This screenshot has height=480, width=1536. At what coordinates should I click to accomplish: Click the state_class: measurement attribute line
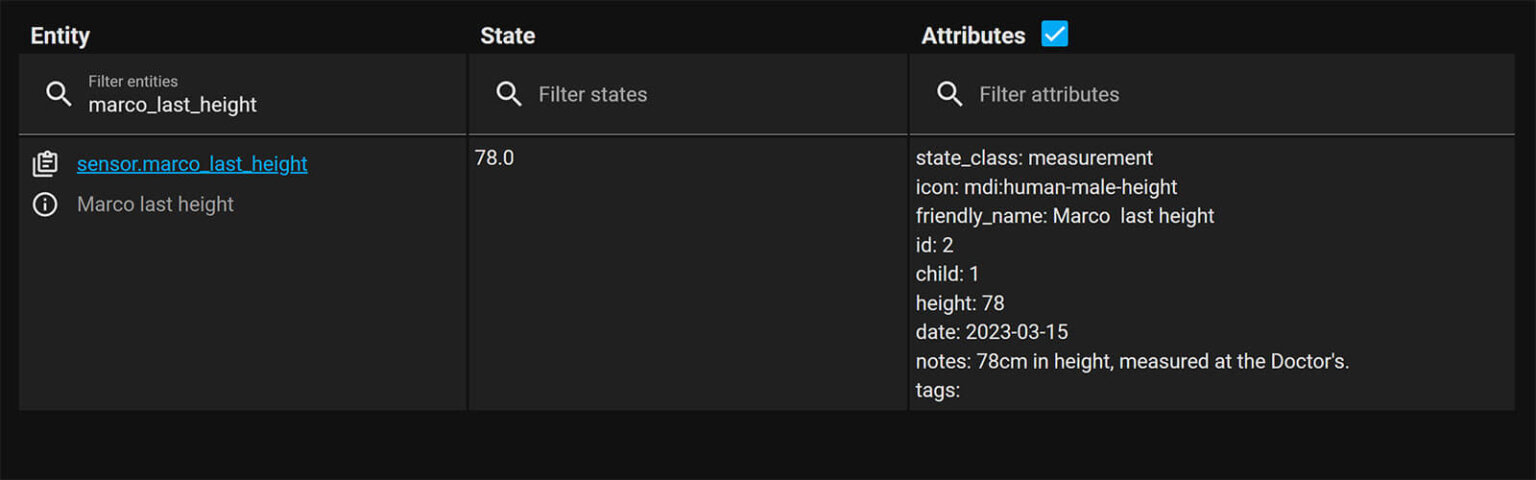[1034, 158]
